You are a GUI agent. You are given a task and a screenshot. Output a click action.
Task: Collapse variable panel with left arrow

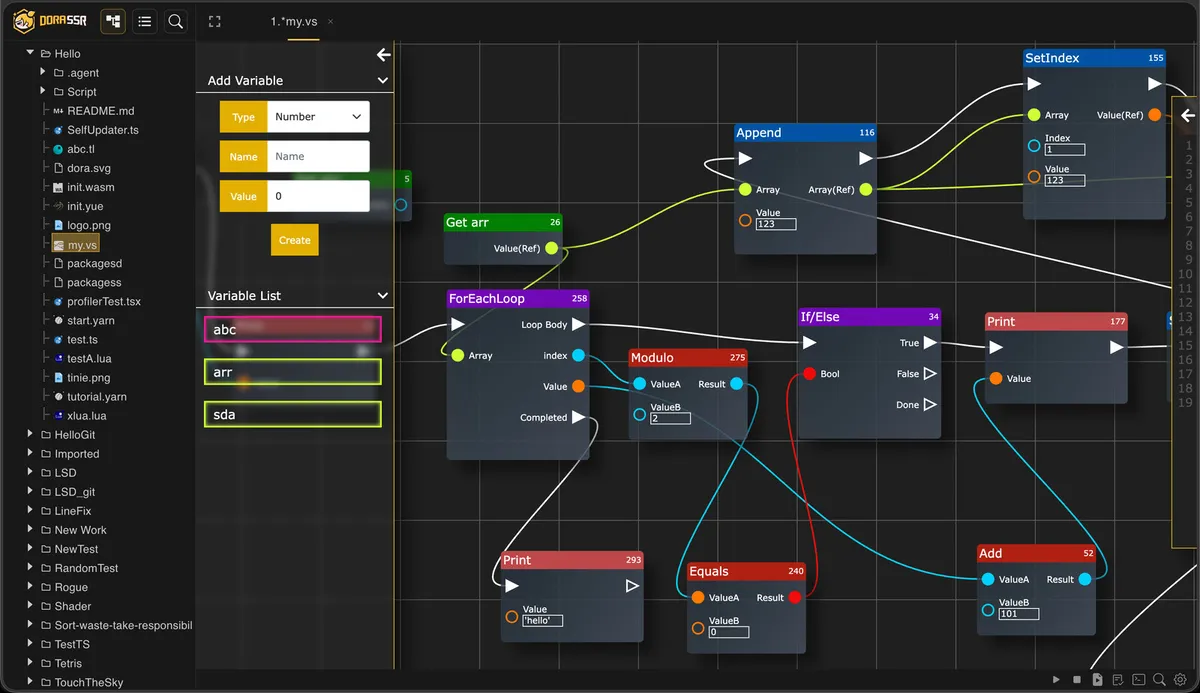[x=383, y=55]
